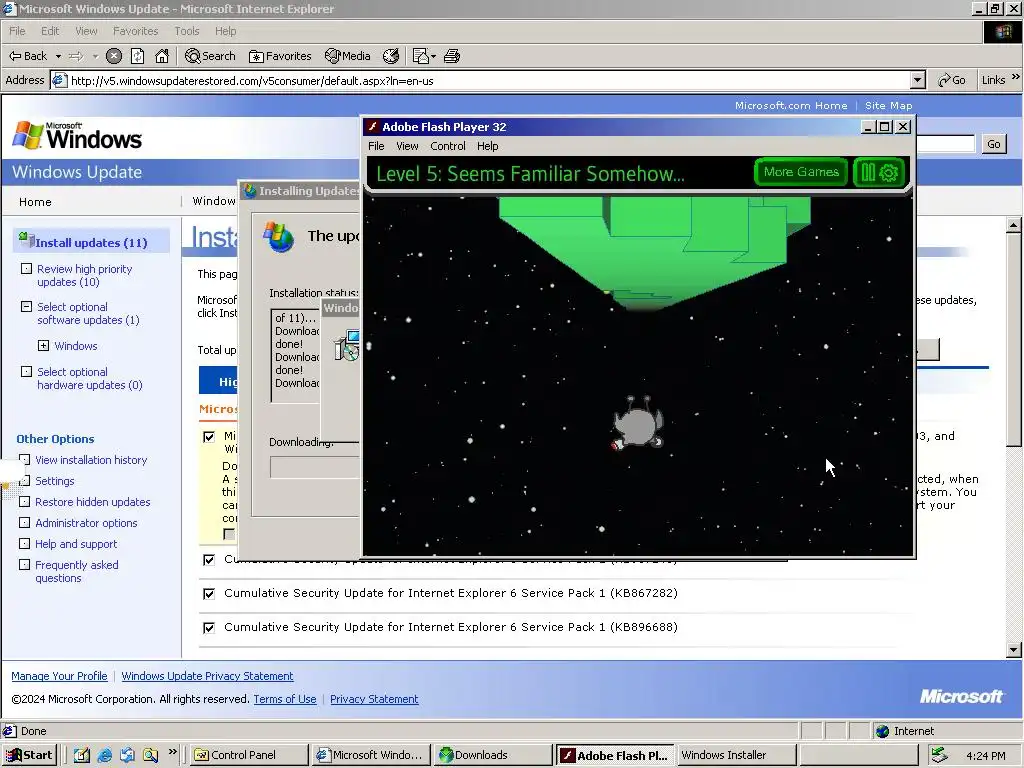Uncheck the KB896688 update checkbox

[x=209, y=628]
